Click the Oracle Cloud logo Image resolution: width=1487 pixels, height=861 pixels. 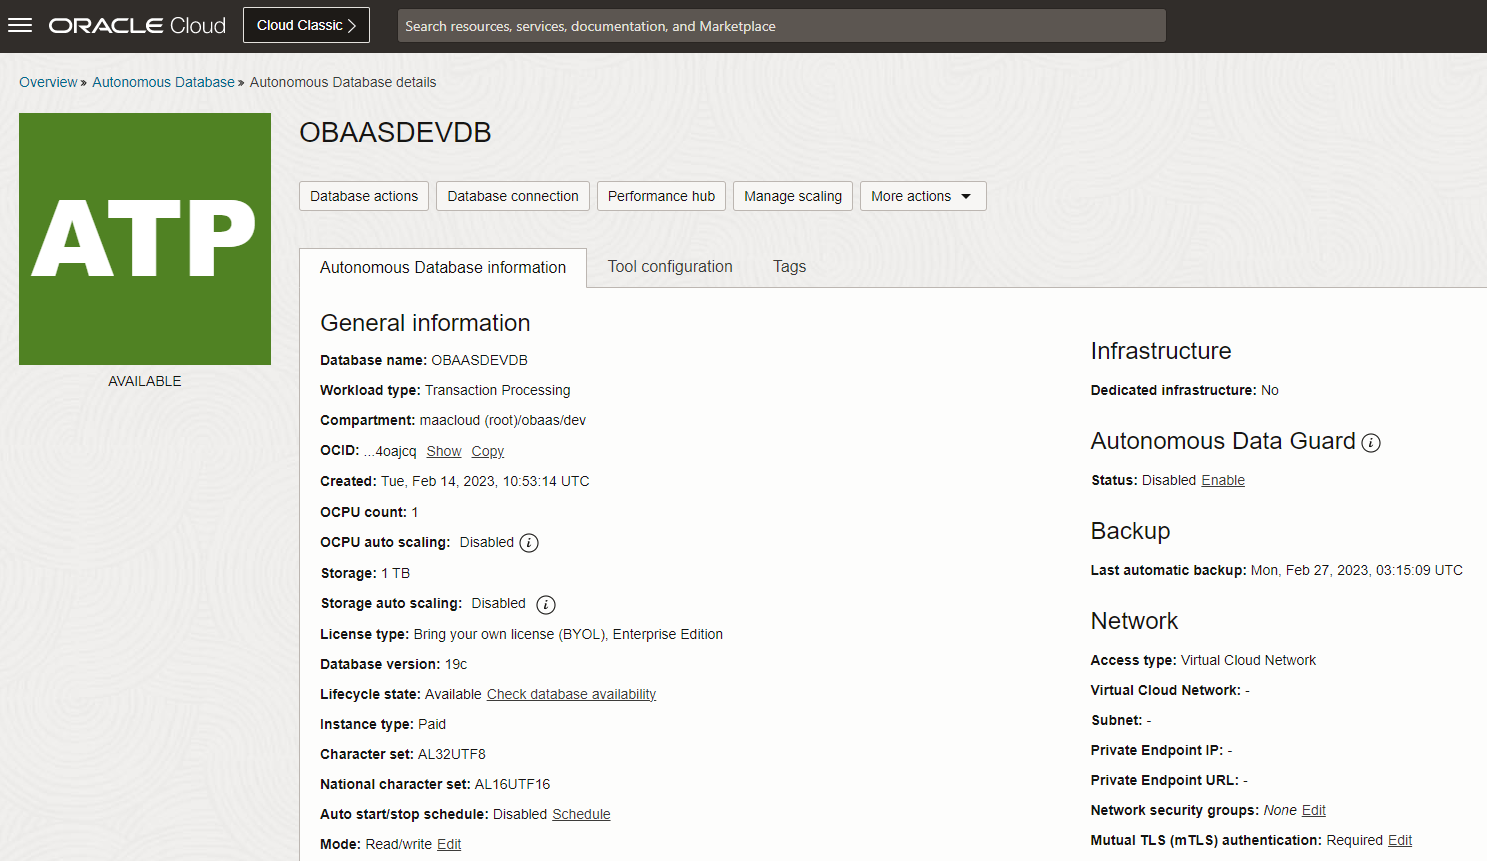136,25
